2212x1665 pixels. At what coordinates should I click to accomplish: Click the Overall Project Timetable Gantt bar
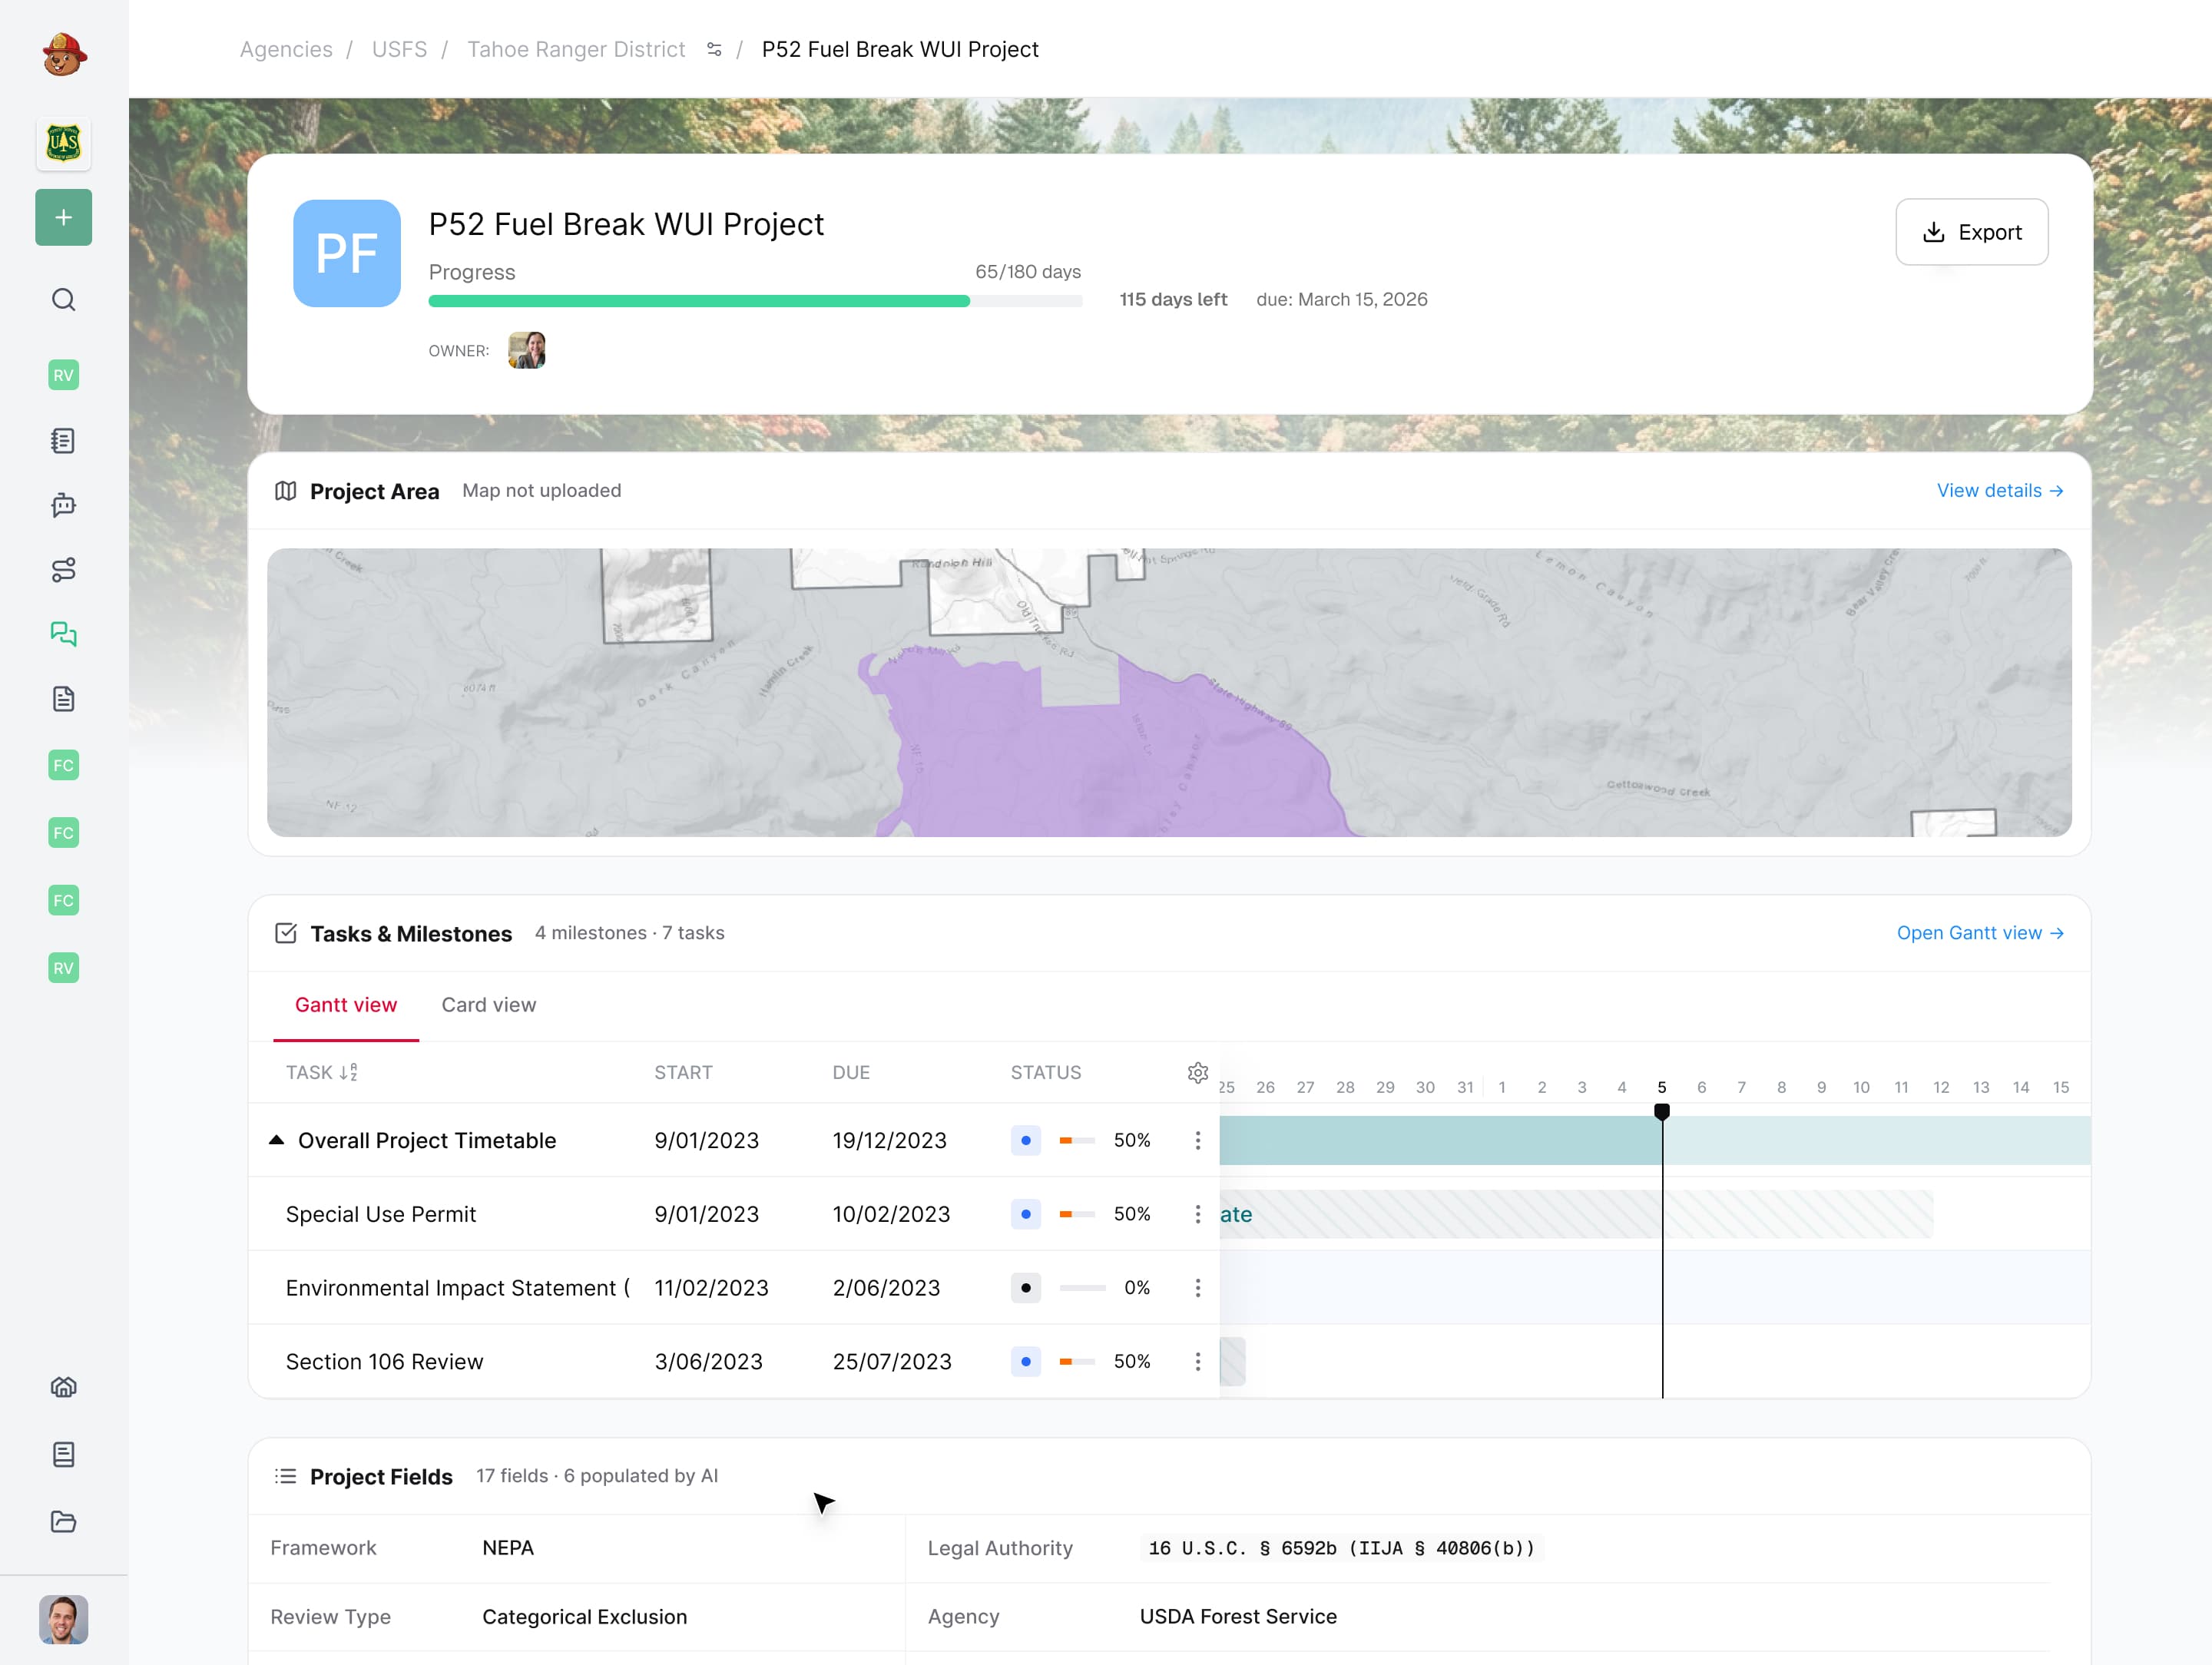coord(1655,1140)
